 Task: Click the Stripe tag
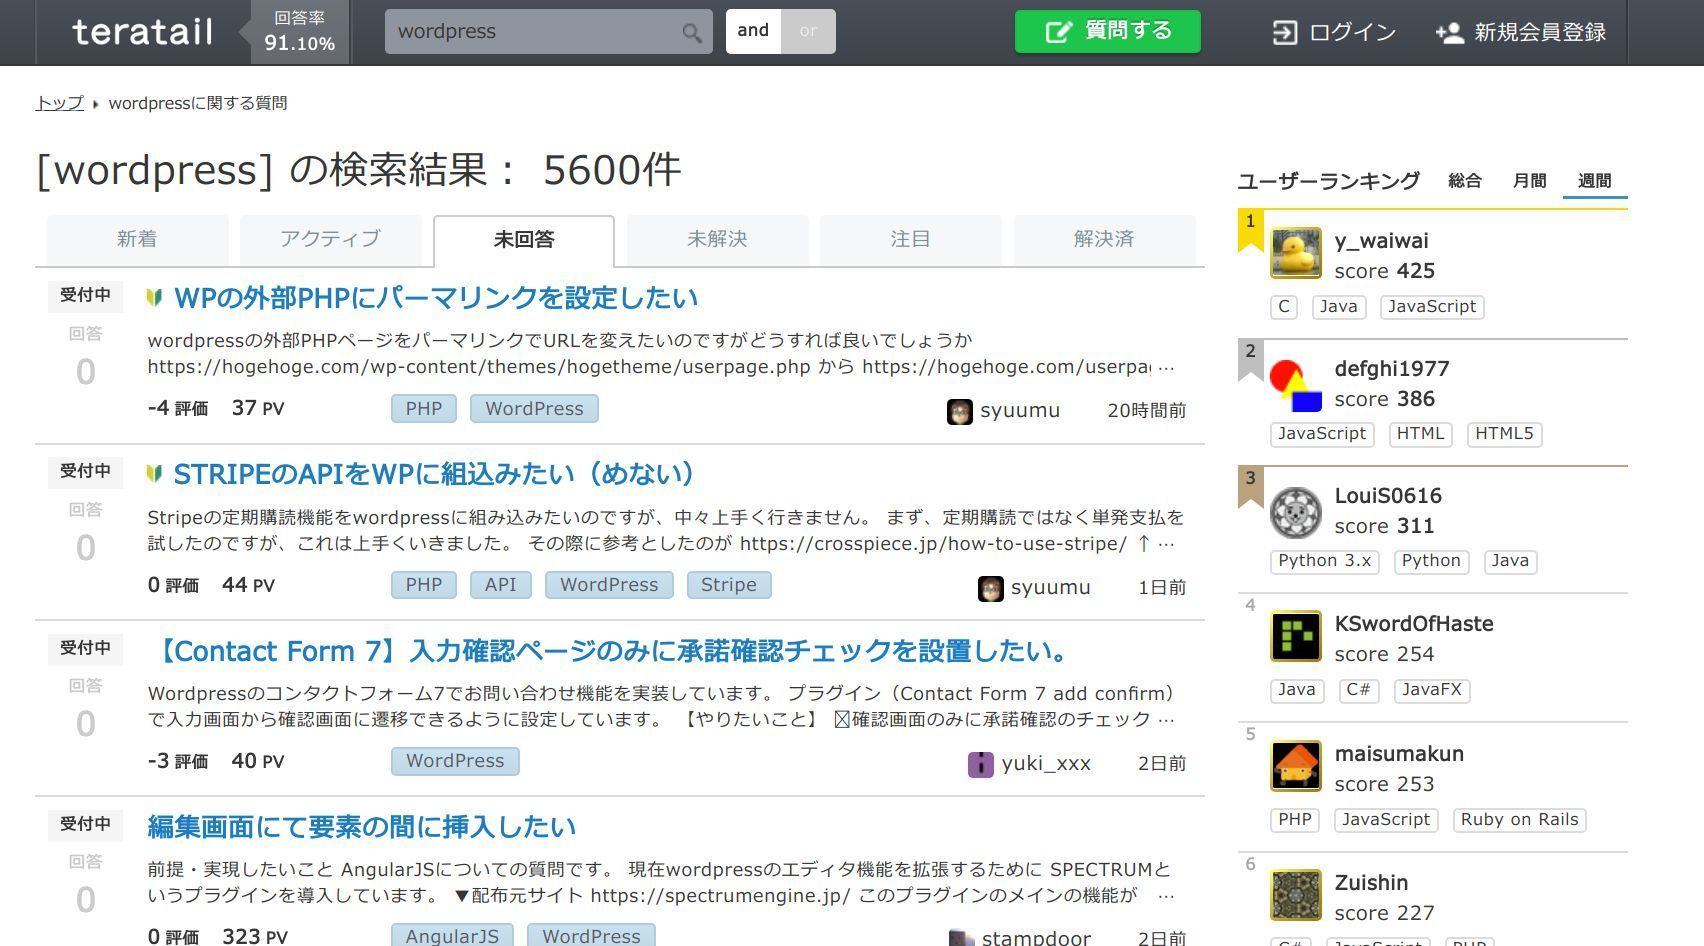729,585
